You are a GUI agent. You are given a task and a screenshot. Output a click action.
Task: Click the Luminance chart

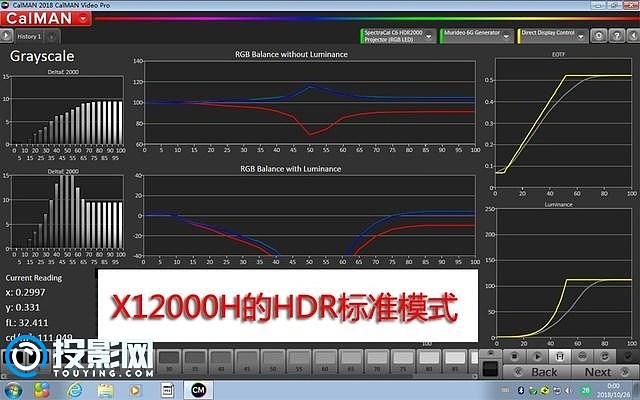(x=563, y=273)
